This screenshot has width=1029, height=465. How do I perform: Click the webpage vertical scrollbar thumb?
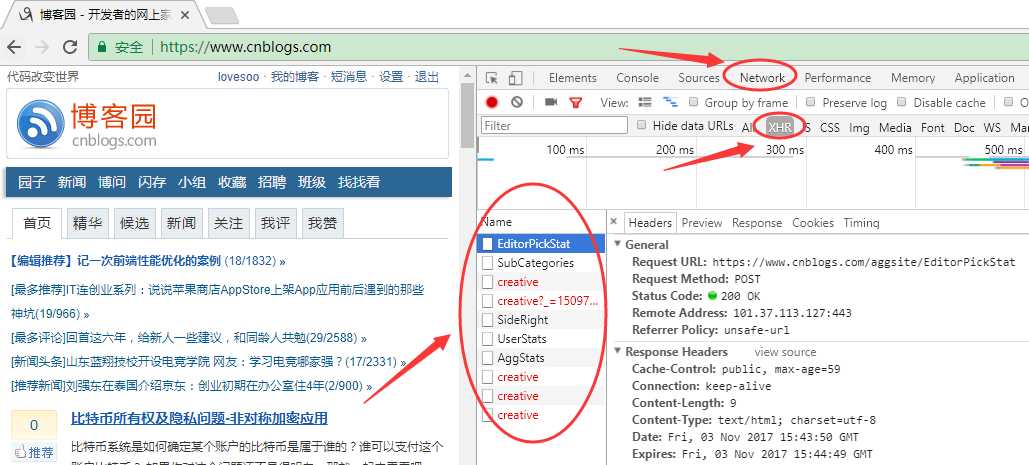pos(467,115)
